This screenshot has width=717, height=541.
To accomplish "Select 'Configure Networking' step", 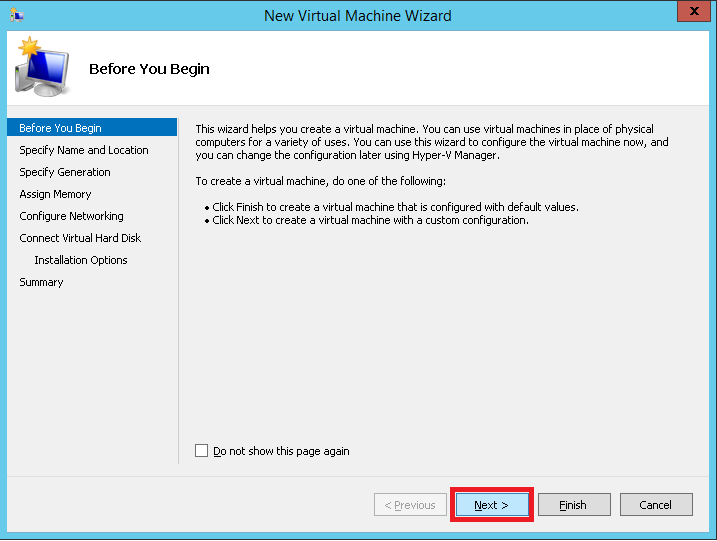I will click(71, 216).
